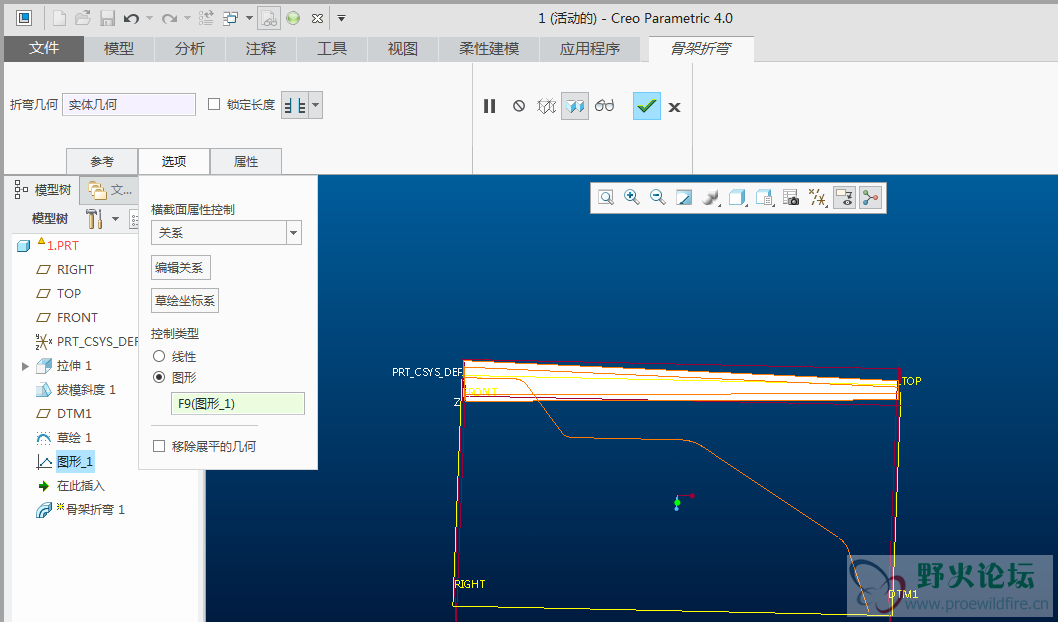Switch to the 模型 ribbon tab

click(x=119, y=49)
